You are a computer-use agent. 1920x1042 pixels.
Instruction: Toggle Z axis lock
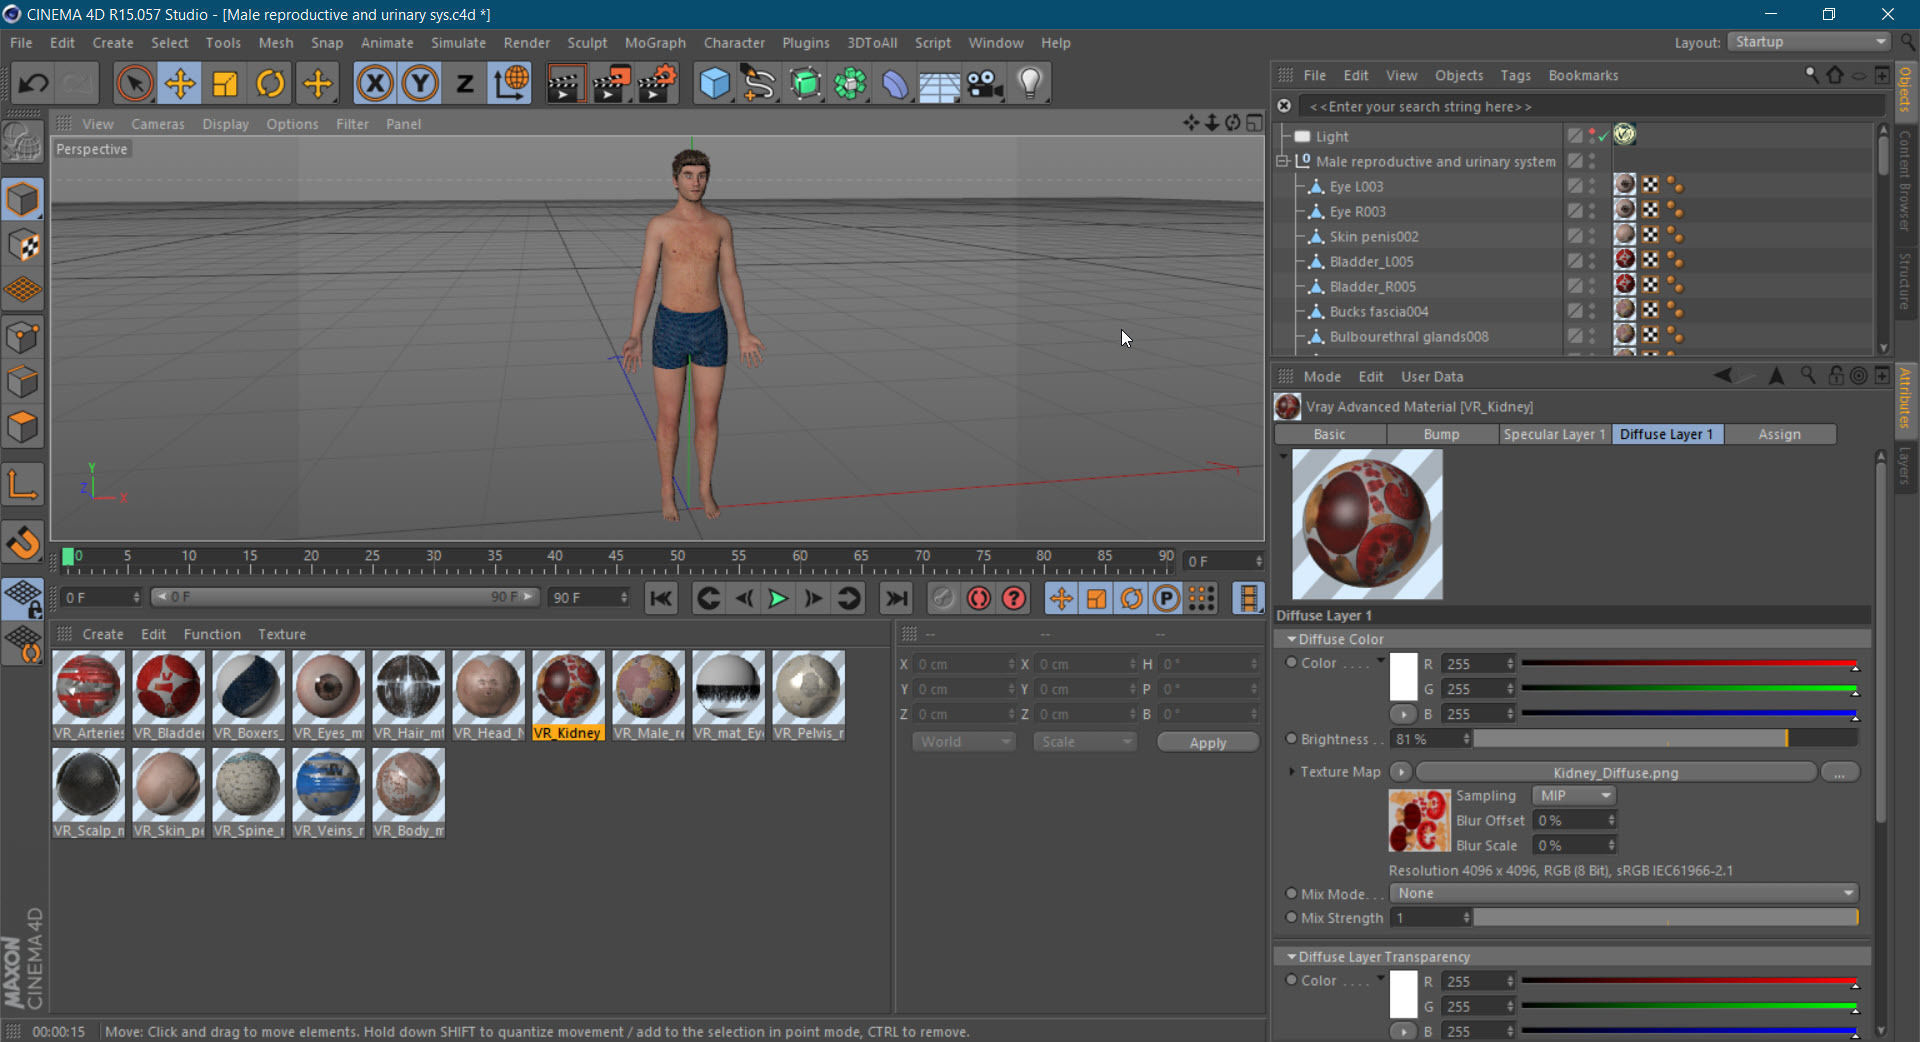(x=465, y=83)
